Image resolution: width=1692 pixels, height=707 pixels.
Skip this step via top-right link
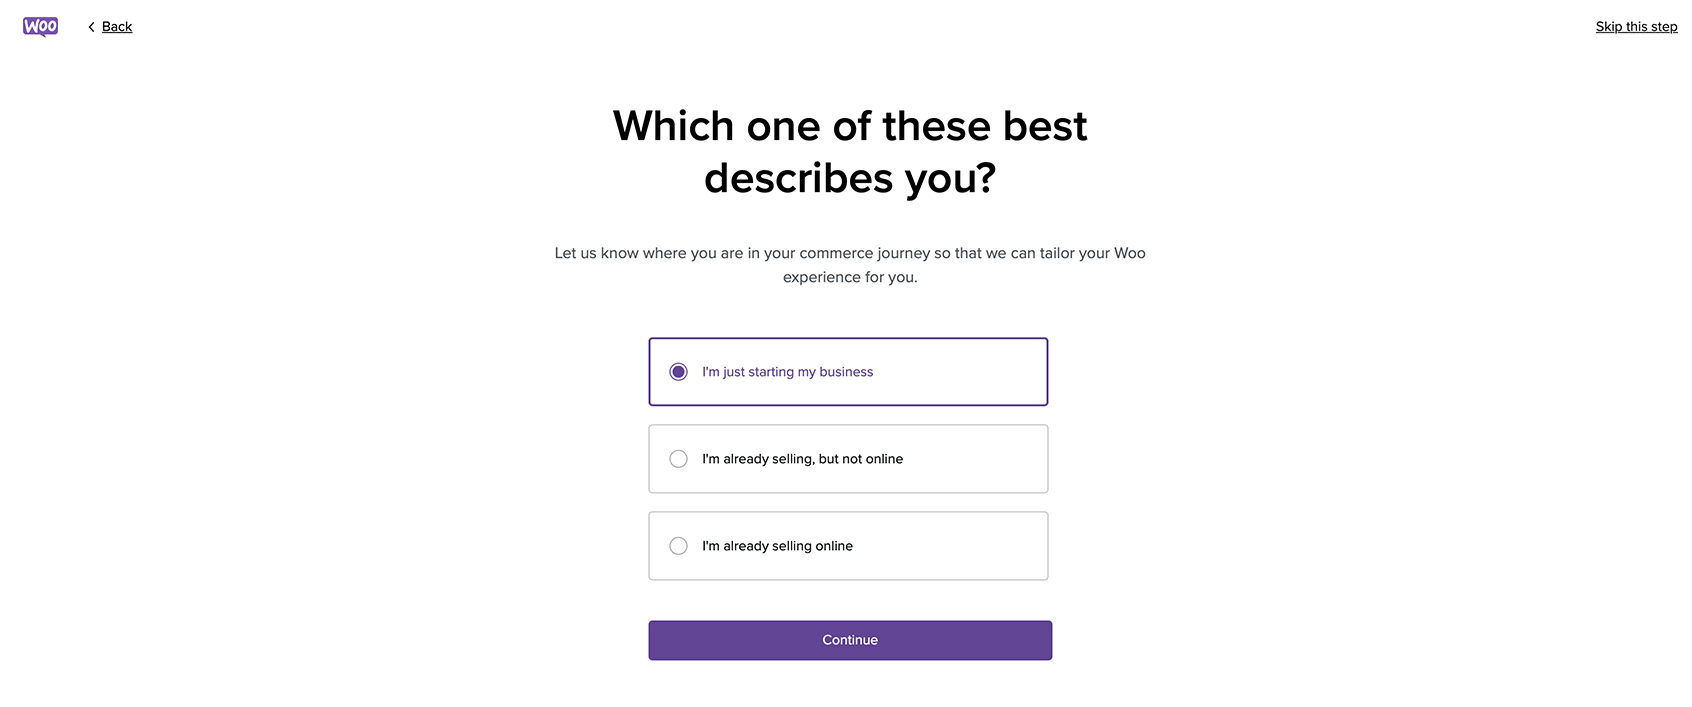pyautogui.click(x=1636, y=27)
